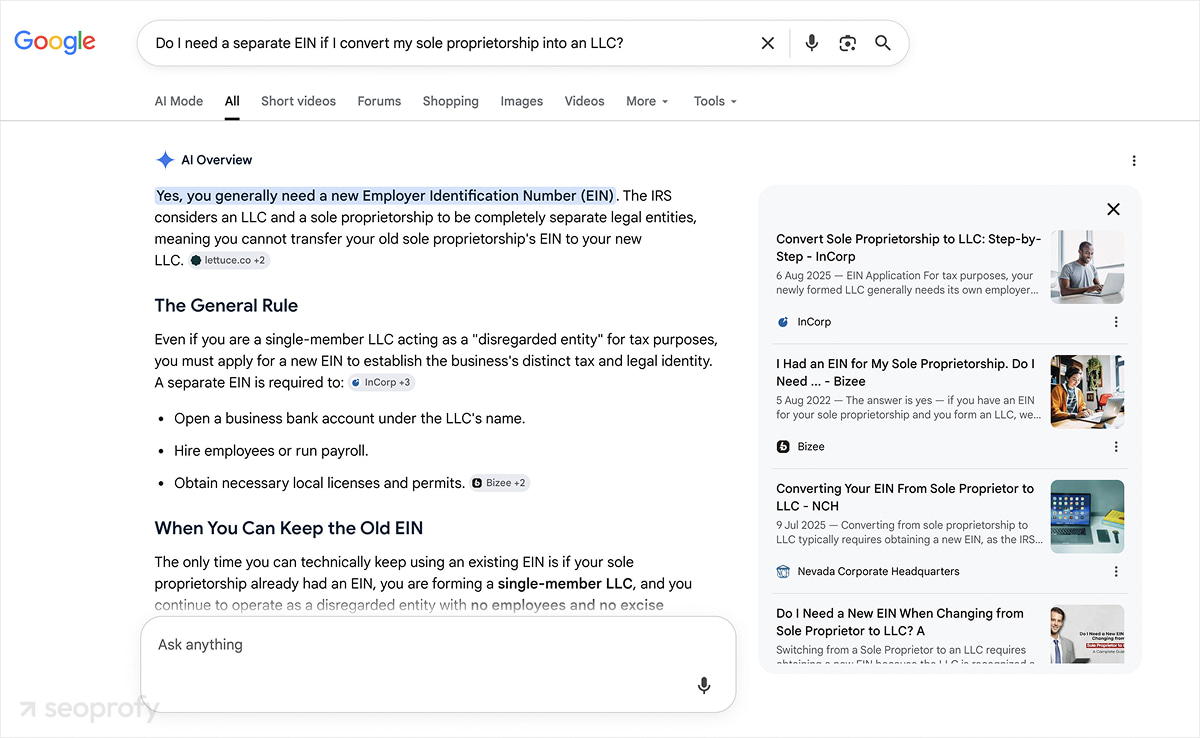
Task: Click 'The General Rule' heading
Action: (x=226, y=306)
